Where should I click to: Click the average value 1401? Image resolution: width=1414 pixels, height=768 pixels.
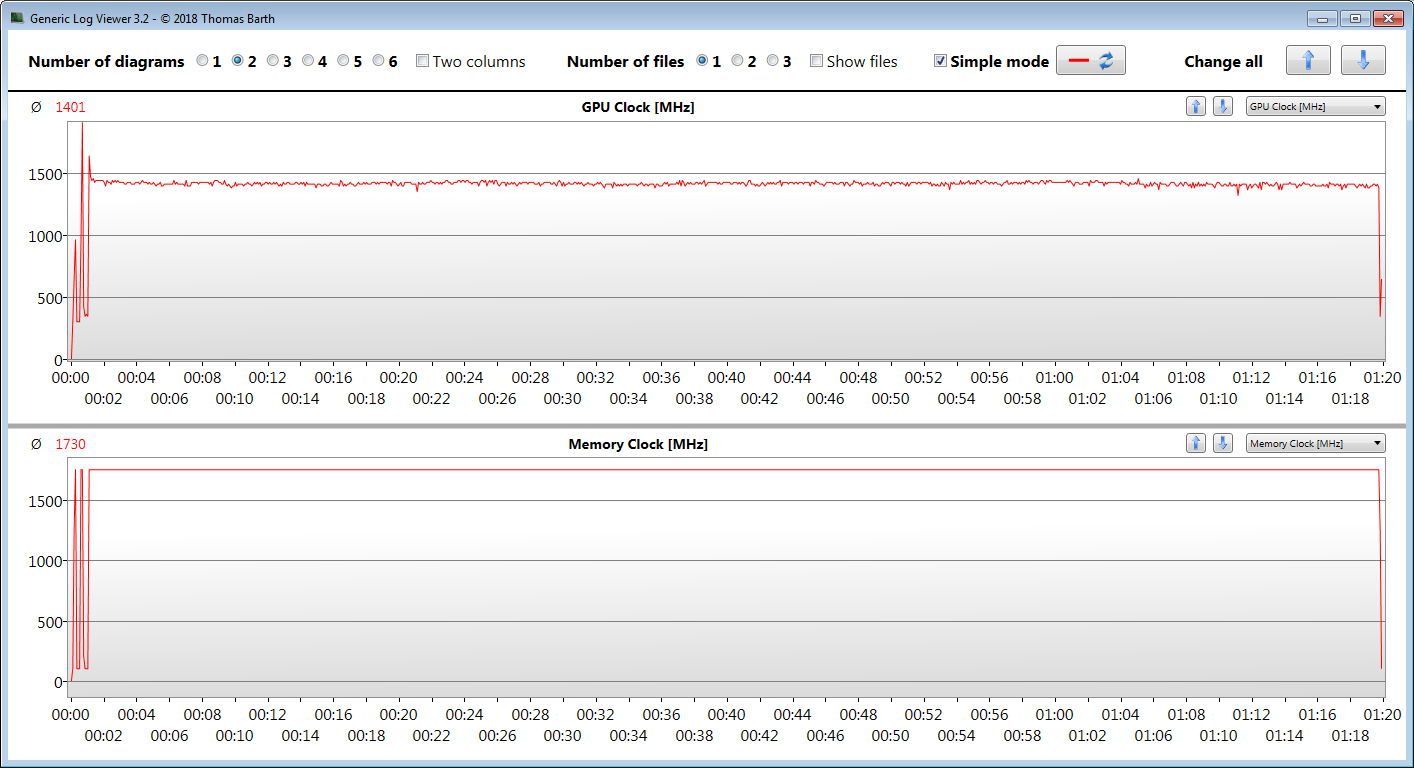click(x=70, y=107)
